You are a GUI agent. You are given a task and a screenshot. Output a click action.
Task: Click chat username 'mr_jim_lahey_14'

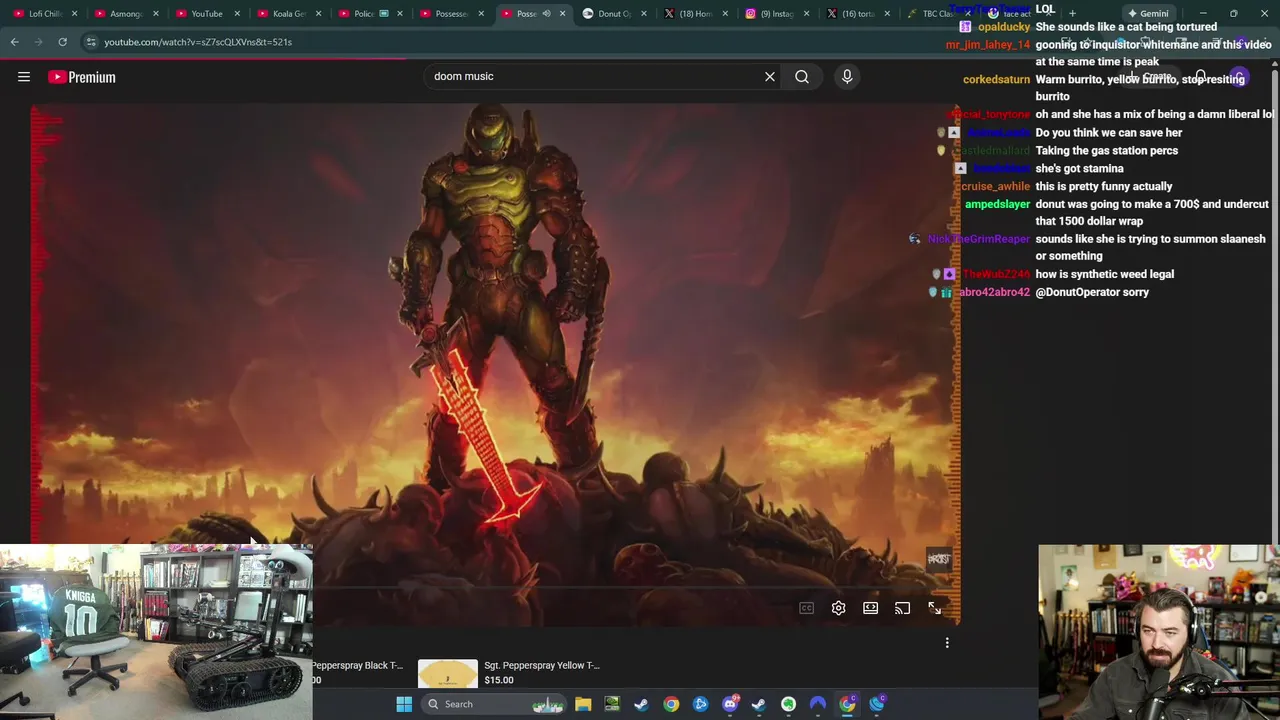coord(988,45)
